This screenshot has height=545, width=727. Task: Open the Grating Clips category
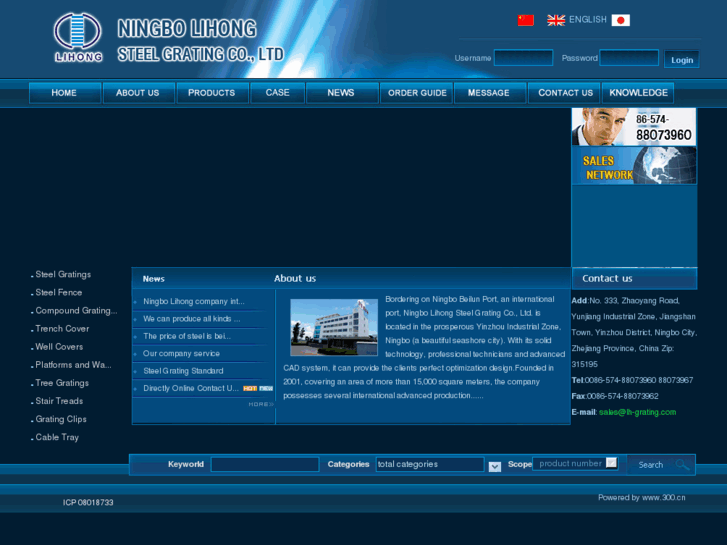(61, 419)
